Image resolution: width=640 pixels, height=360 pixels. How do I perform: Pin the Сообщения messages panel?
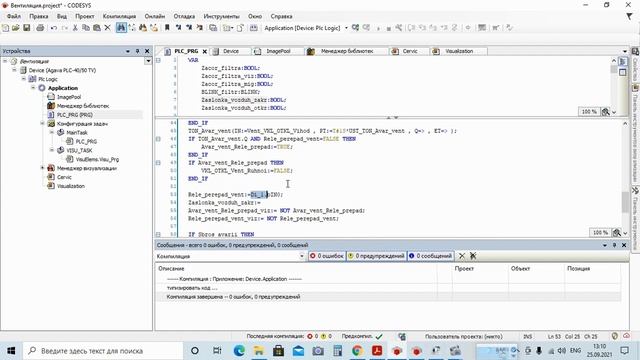point(614,245)
